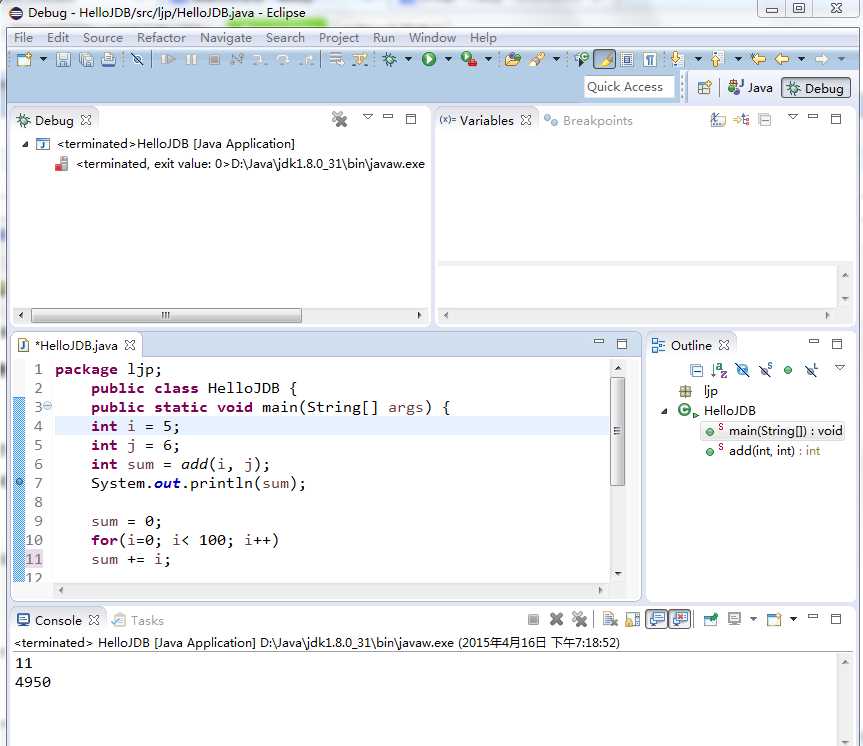The width and height of the screenshot is (863, 746).
Task: Click the Save icon in toolbar
Action: pos(63,59)
